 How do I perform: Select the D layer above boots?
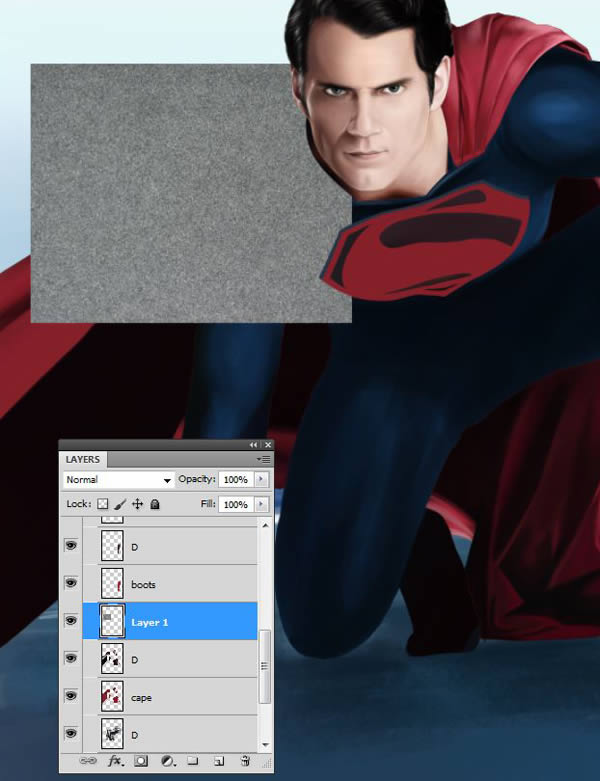[170, 546]
